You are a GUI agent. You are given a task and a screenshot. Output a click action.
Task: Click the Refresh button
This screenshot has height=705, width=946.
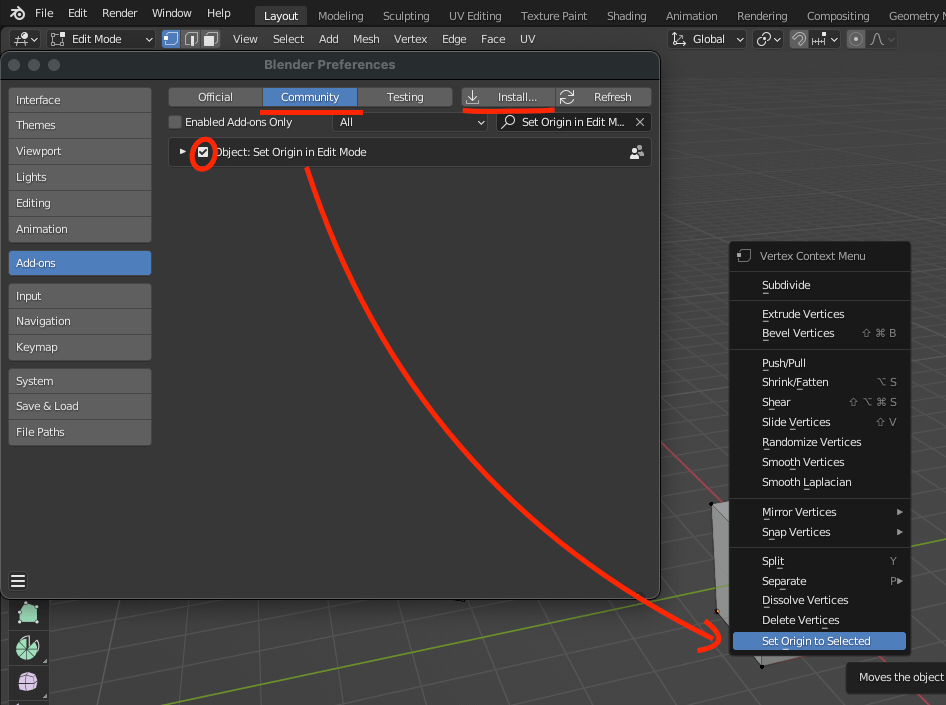[603, 97]
